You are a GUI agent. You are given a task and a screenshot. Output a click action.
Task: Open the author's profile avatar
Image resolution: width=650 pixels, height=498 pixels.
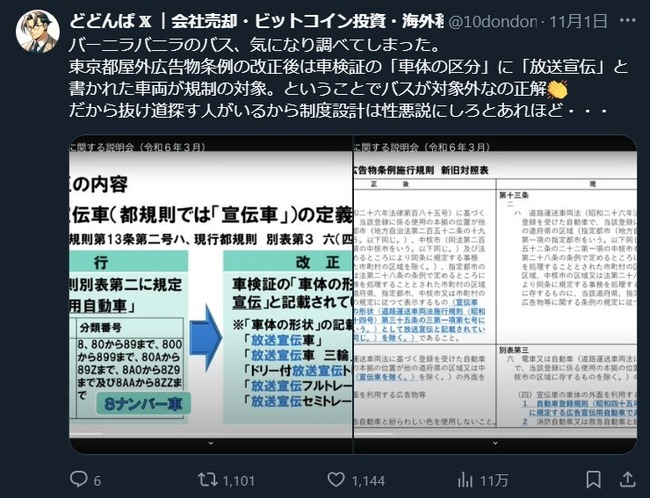[38, 32]
